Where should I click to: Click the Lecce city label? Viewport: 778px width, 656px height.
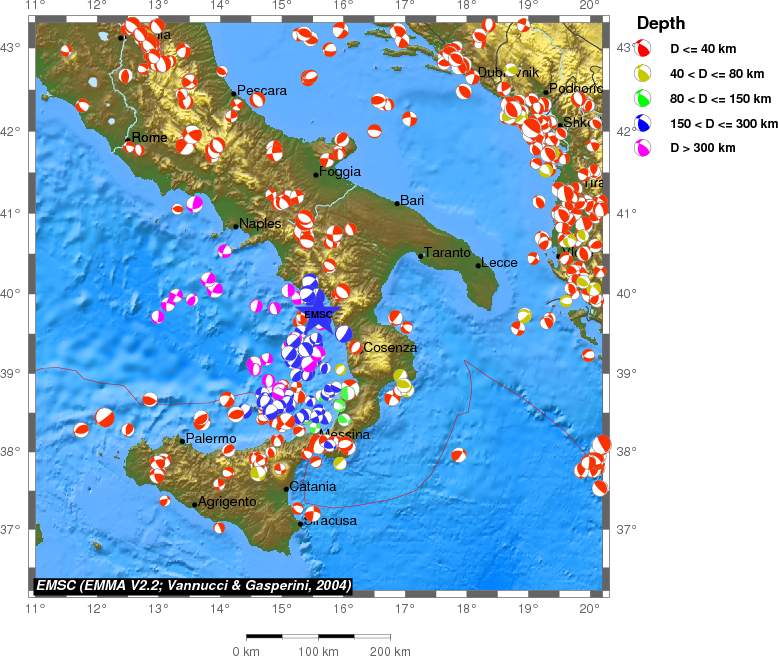500,263
